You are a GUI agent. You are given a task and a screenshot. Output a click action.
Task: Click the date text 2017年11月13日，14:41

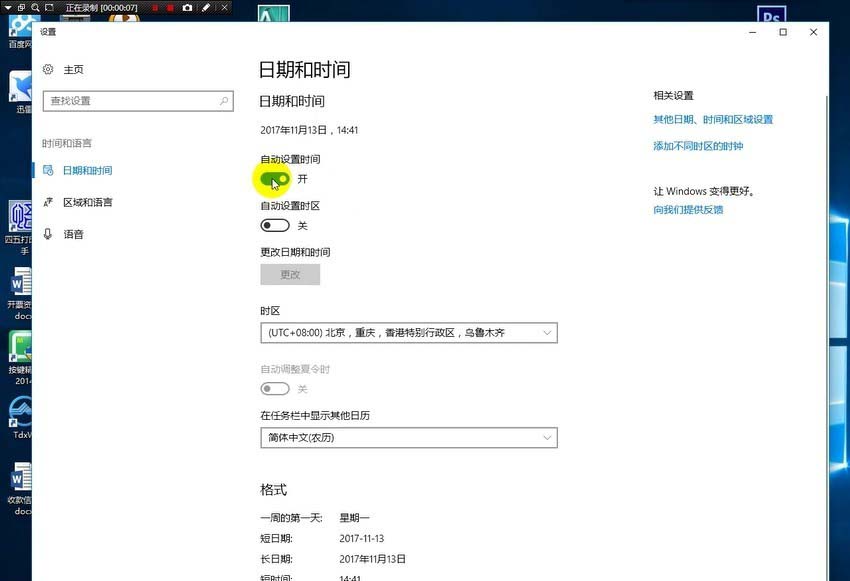coord(309,130)
